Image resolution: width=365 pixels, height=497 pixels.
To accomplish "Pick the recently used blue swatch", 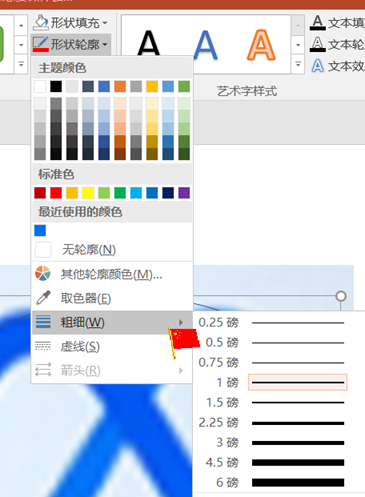I will pos(40,230).
